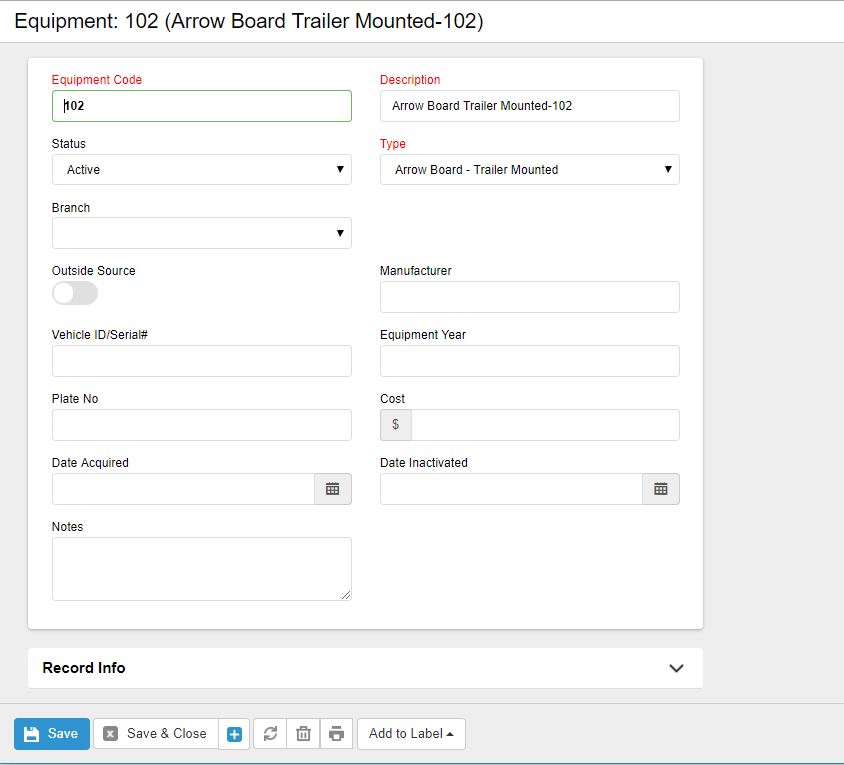
Task: Click the Save button
Action: [x=52, y=734]
